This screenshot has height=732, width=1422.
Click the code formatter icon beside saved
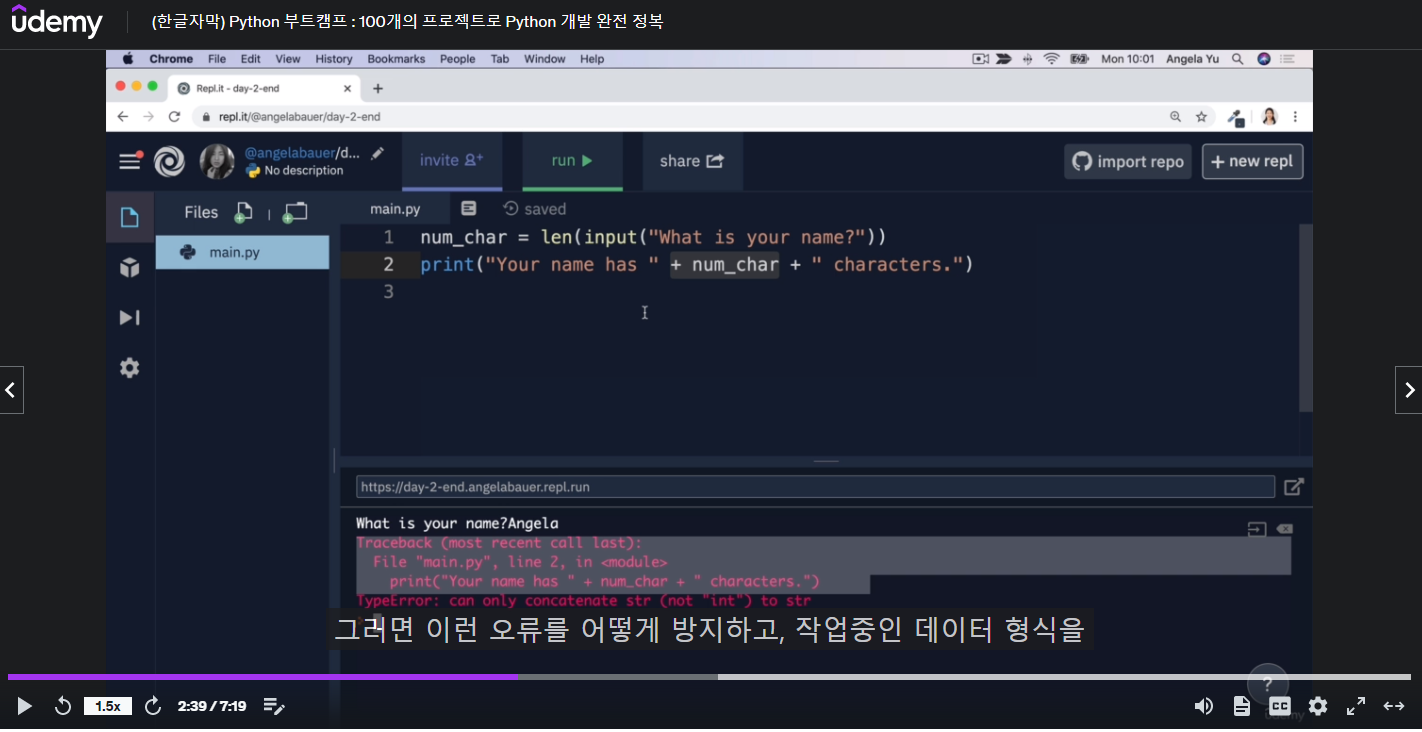point(468,208)
